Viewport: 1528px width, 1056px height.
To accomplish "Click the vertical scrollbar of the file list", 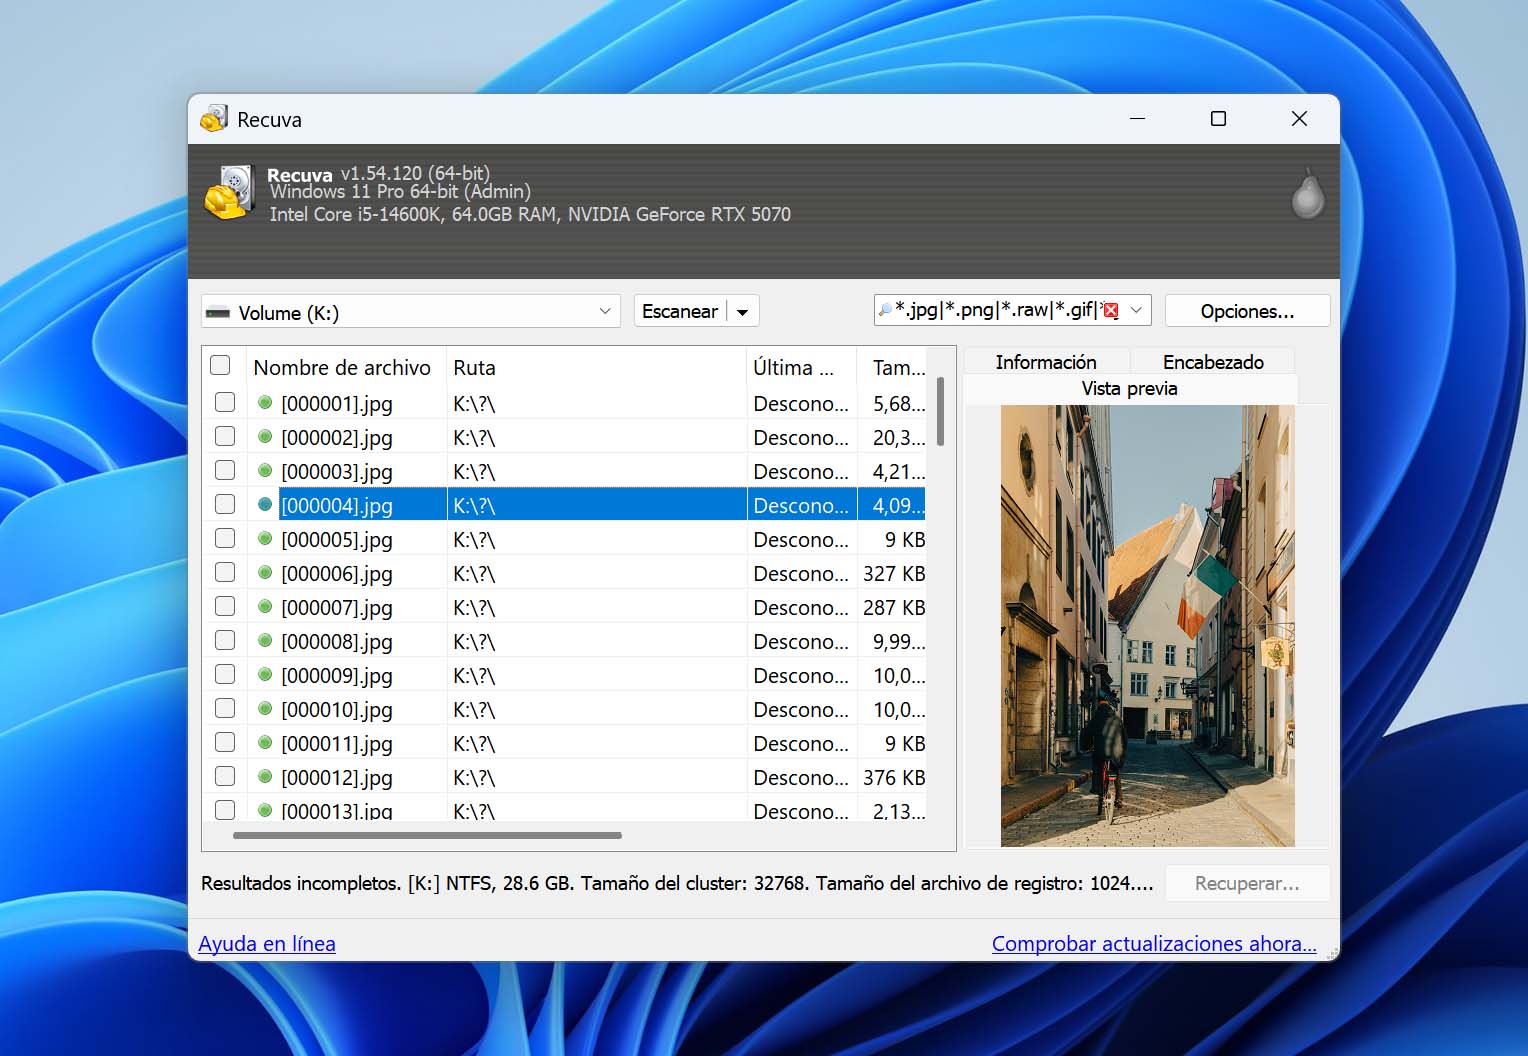I will pos(940,411).
